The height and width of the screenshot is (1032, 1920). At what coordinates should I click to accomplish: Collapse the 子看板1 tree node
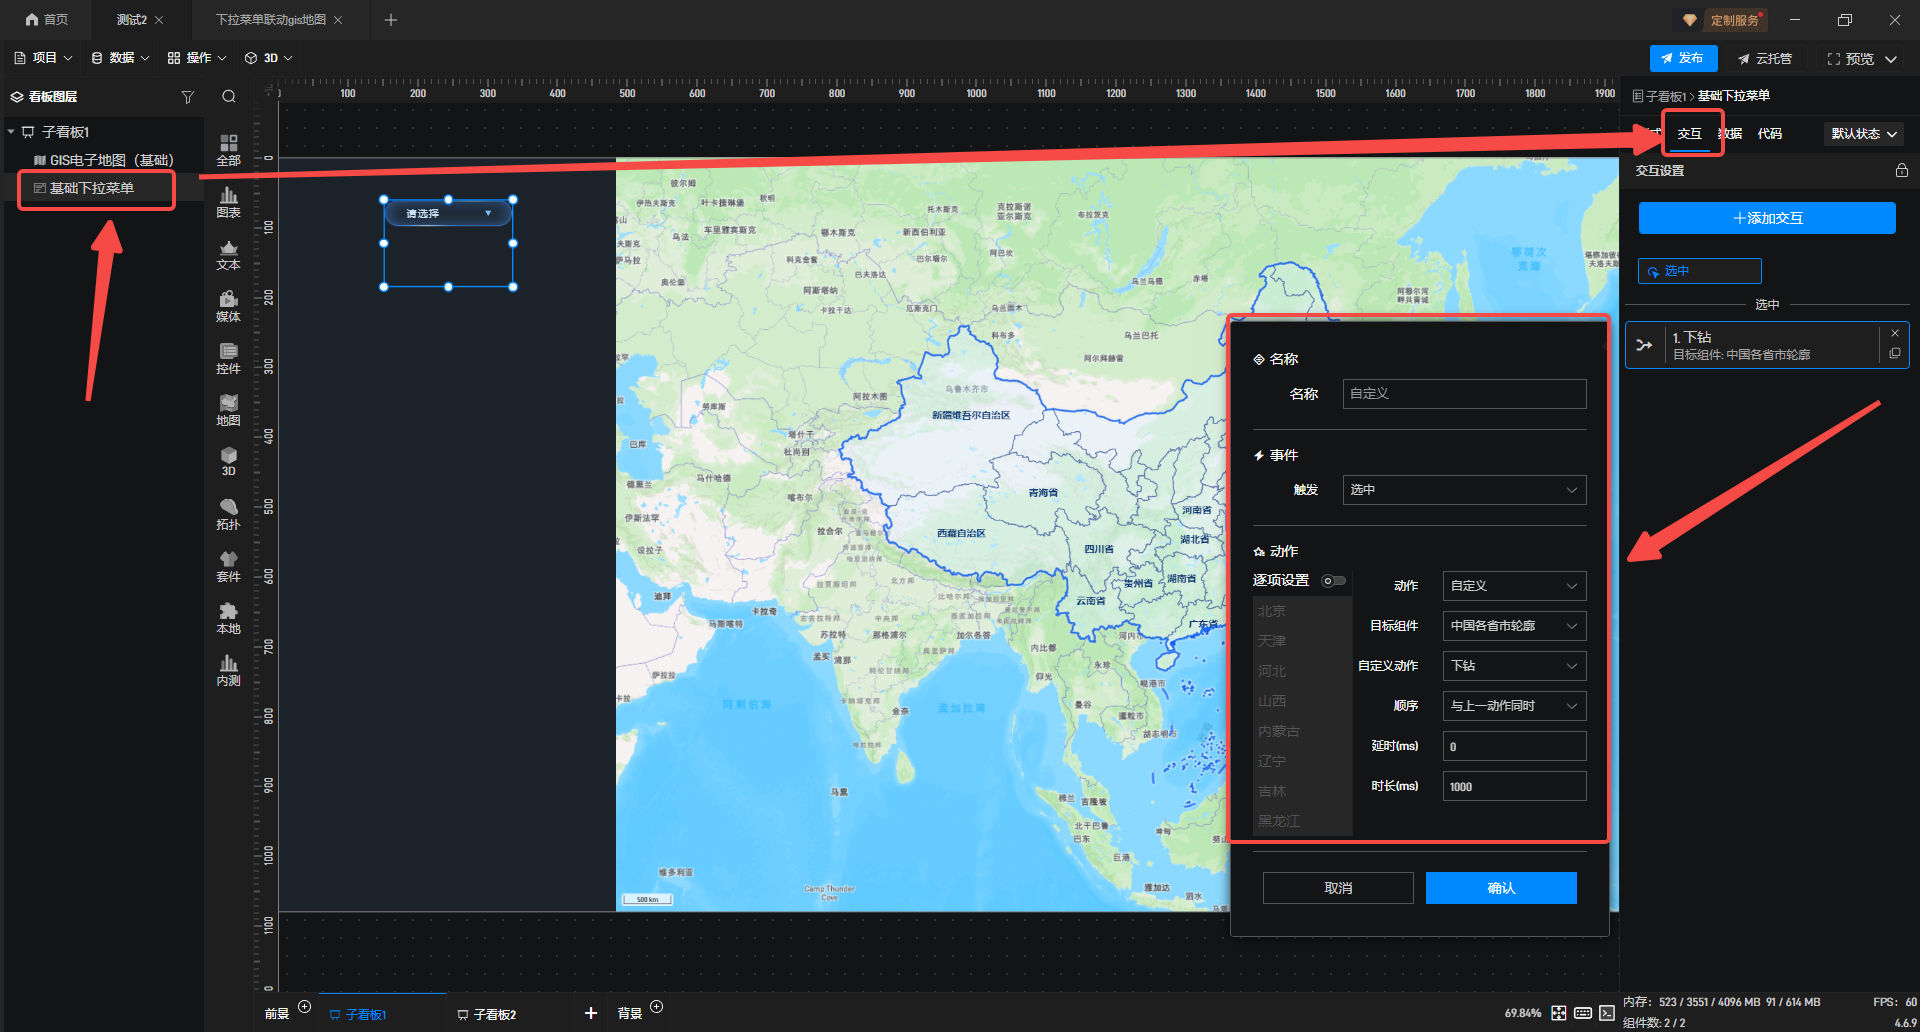(11, 132)
